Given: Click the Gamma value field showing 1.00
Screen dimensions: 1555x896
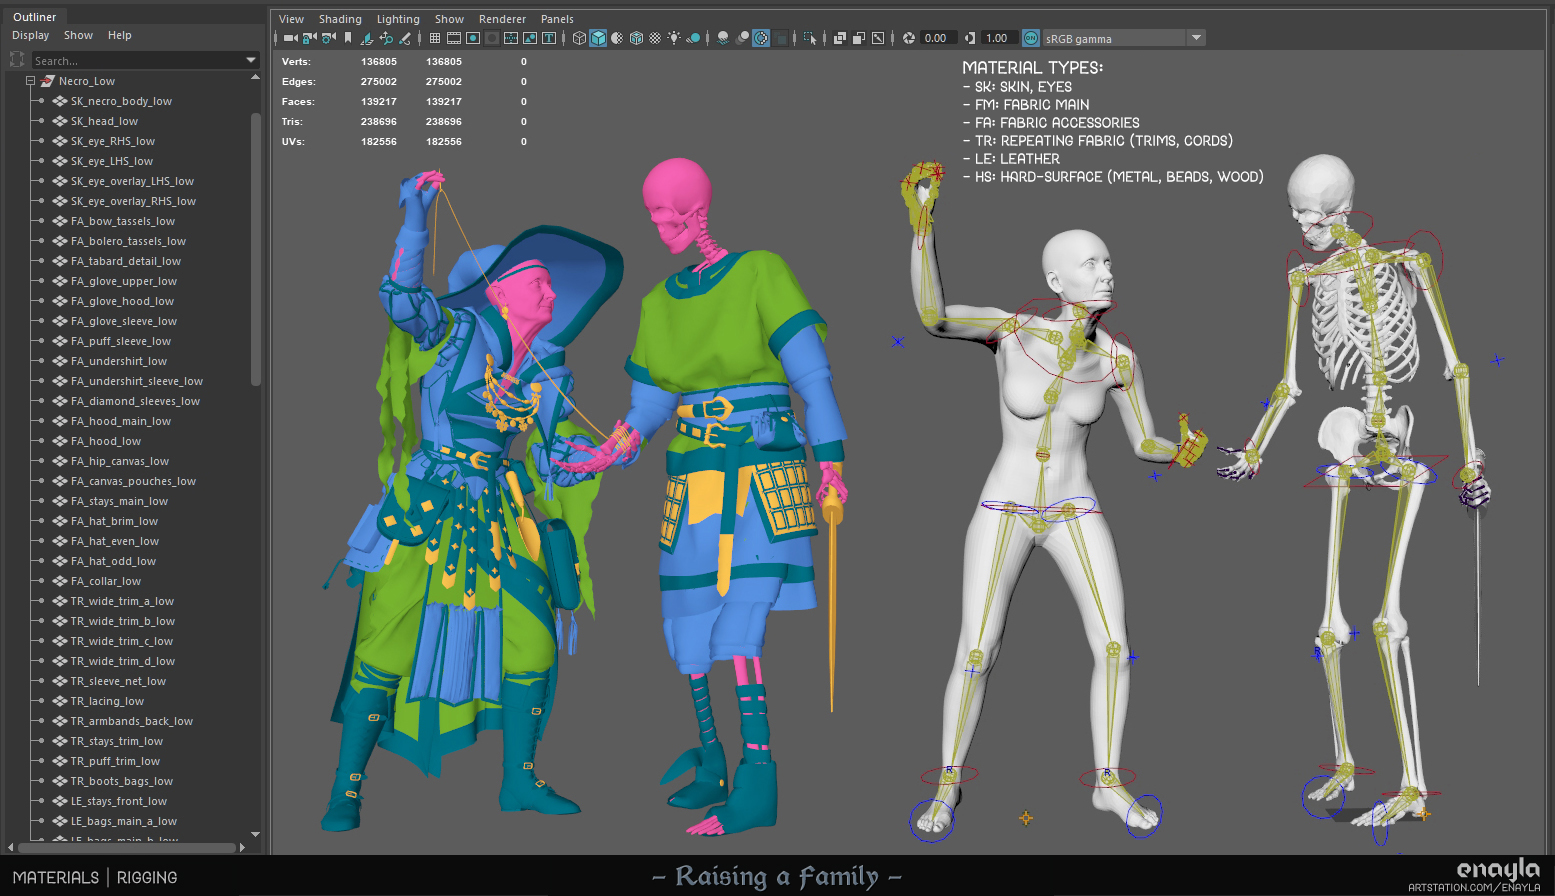Looking at the screenshot, I should [998, 38].
